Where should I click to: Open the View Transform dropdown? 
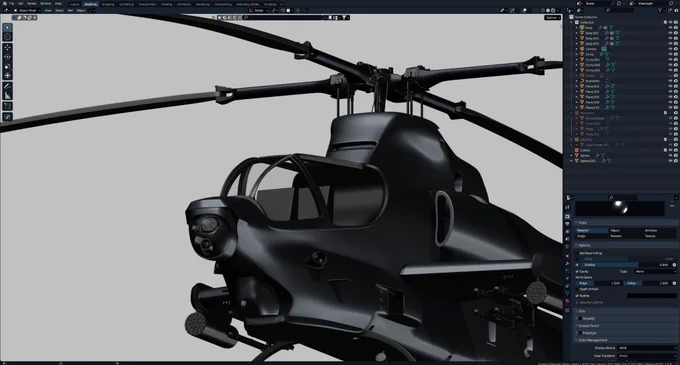coord(647,356)
